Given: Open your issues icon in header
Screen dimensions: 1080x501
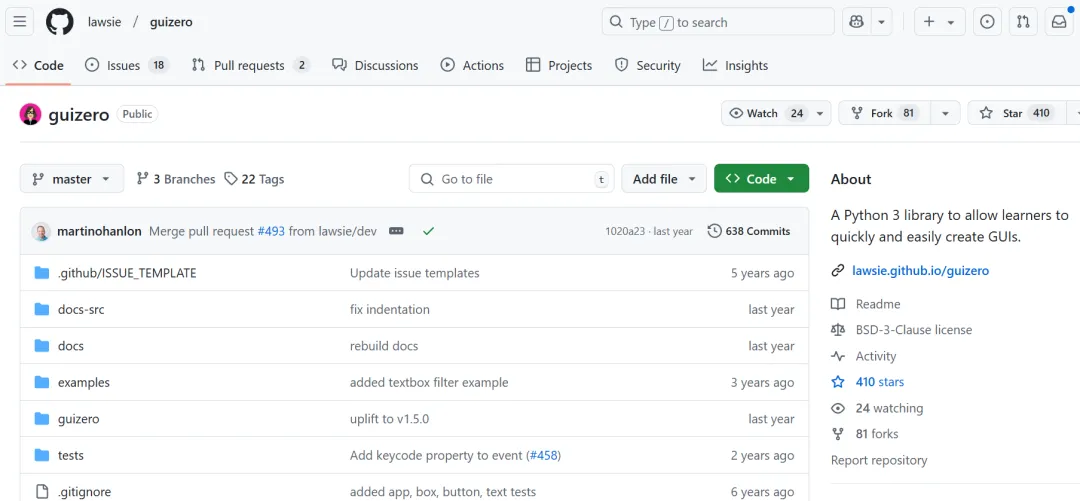Looking at the screenshot, I should 987,22.
